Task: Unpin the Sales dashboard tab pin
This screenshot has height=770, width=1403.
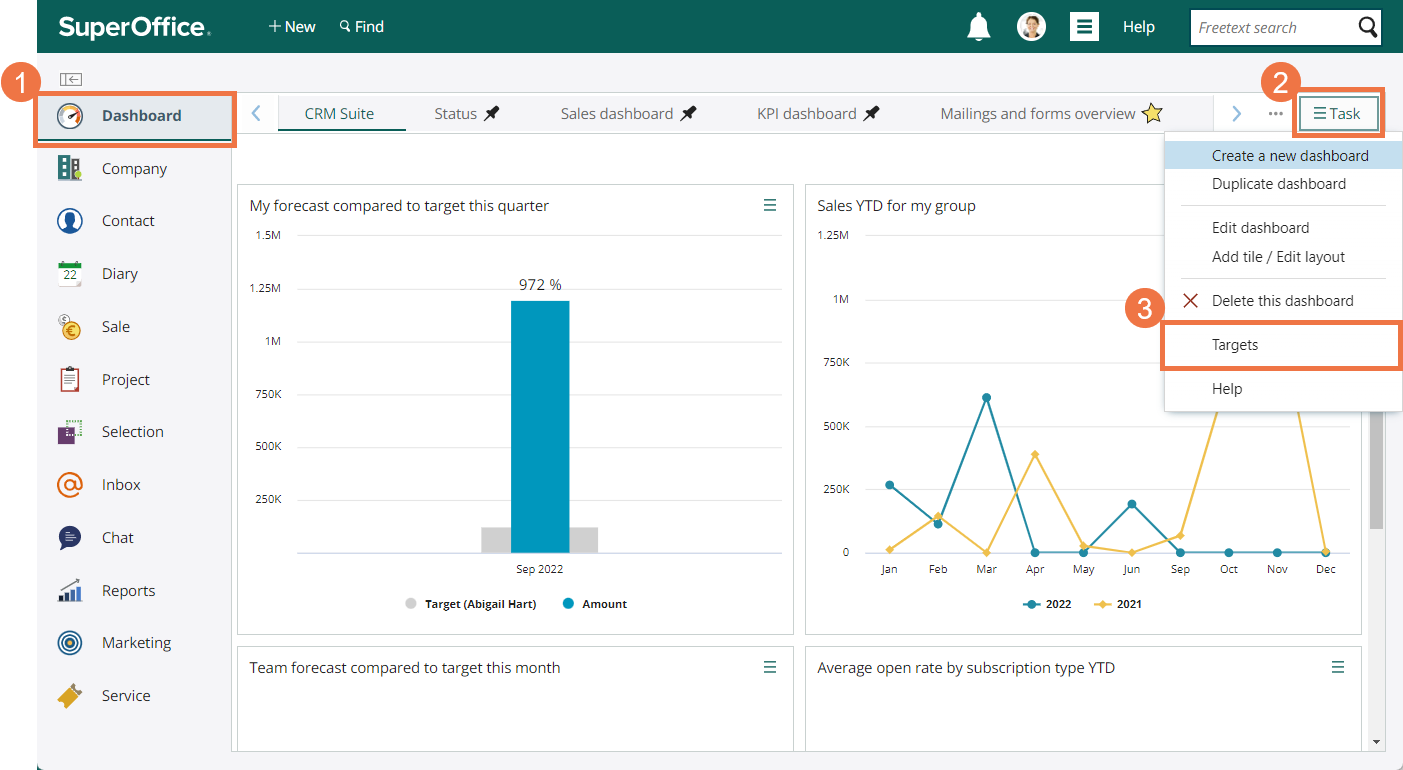Action: [x=688, y=114]
